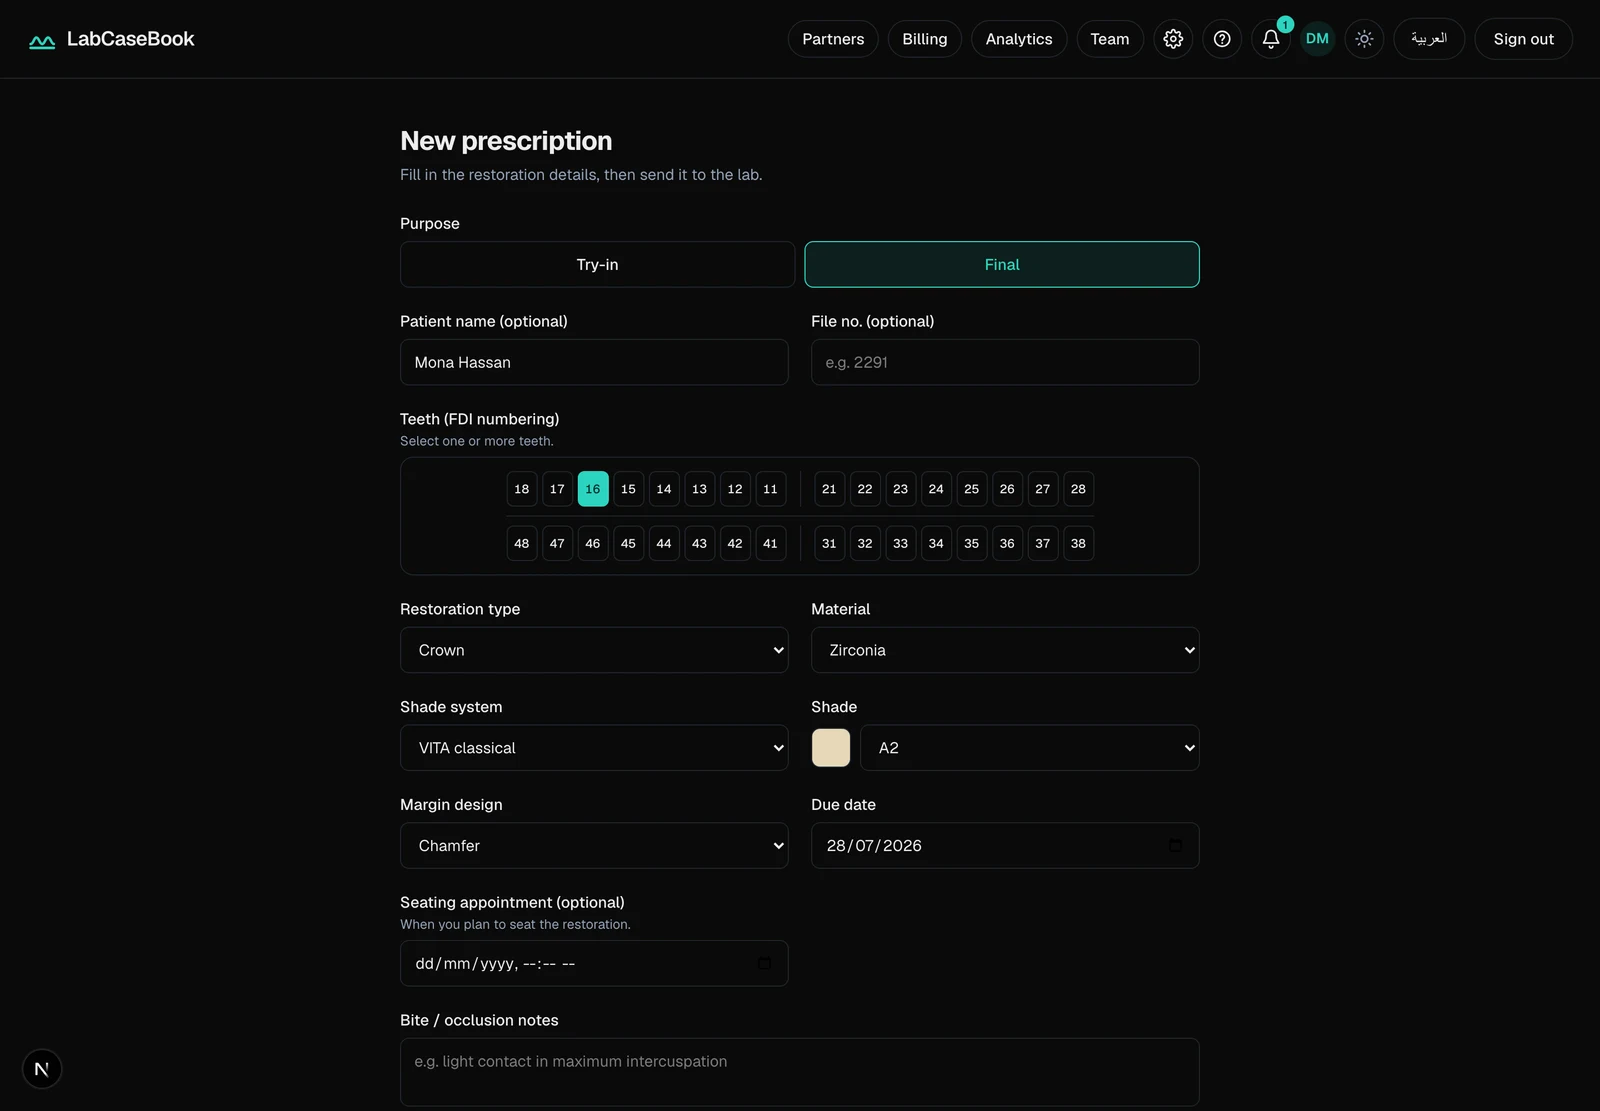Select tooth 38
This screenshot has height=1111, width=1600.
tap(1078, 544)
